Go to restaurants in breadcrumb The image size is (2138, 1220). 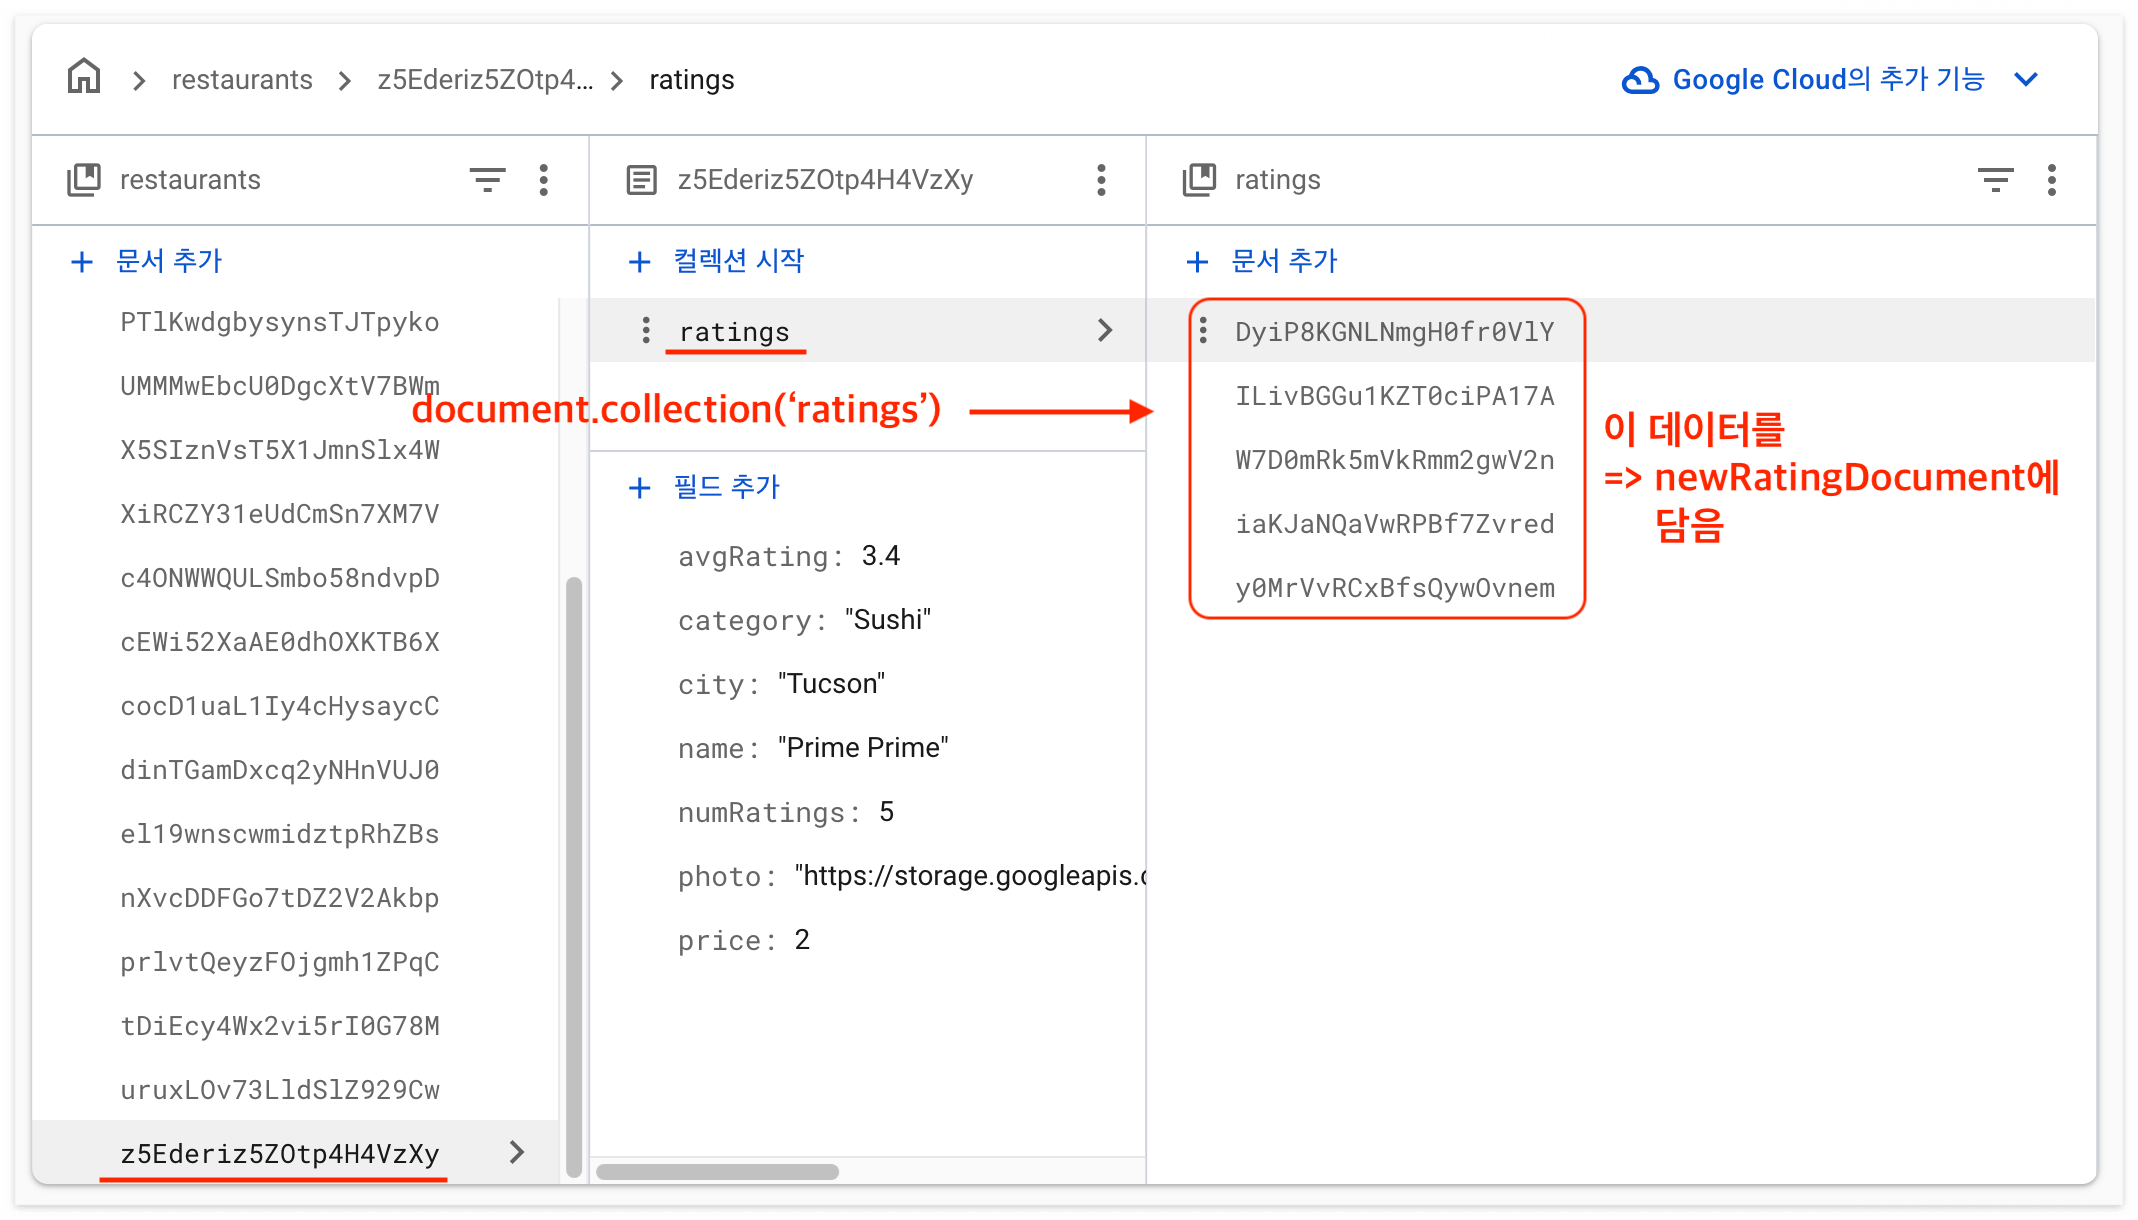tap(242, 80)
